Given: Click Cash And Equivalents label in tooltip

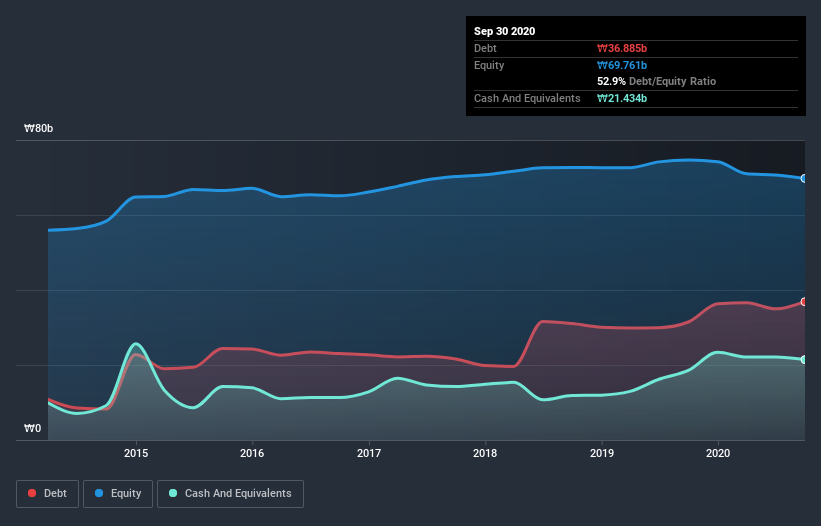Looking at the screenshot, I should pos(527,98).
